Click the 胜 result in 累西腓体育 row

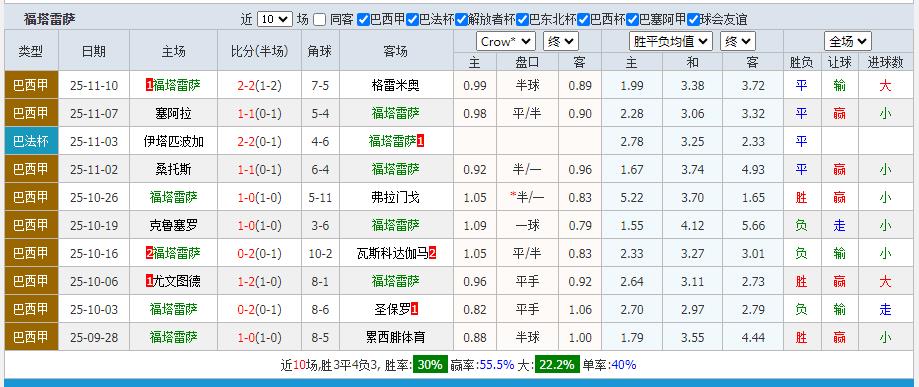801,337
